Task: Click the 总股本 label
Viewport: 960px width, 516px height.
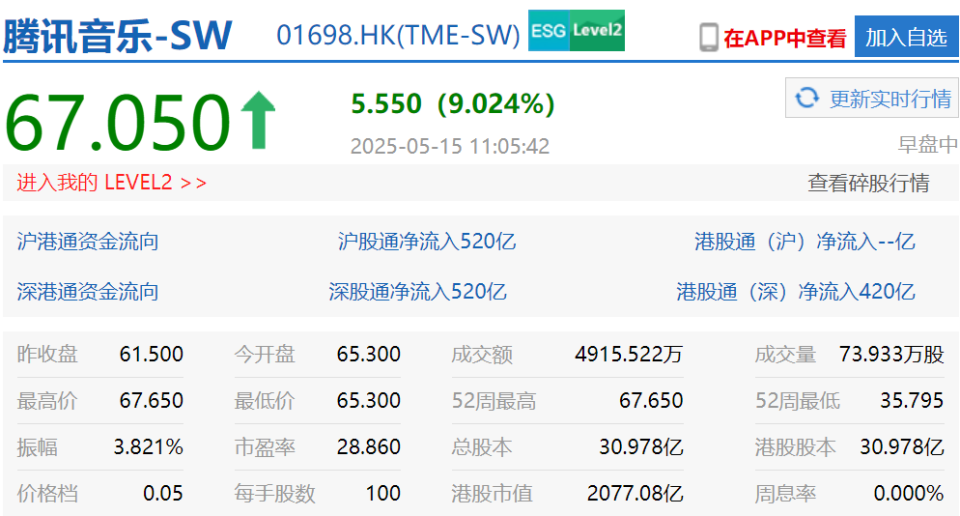Action: coord(482,447)
